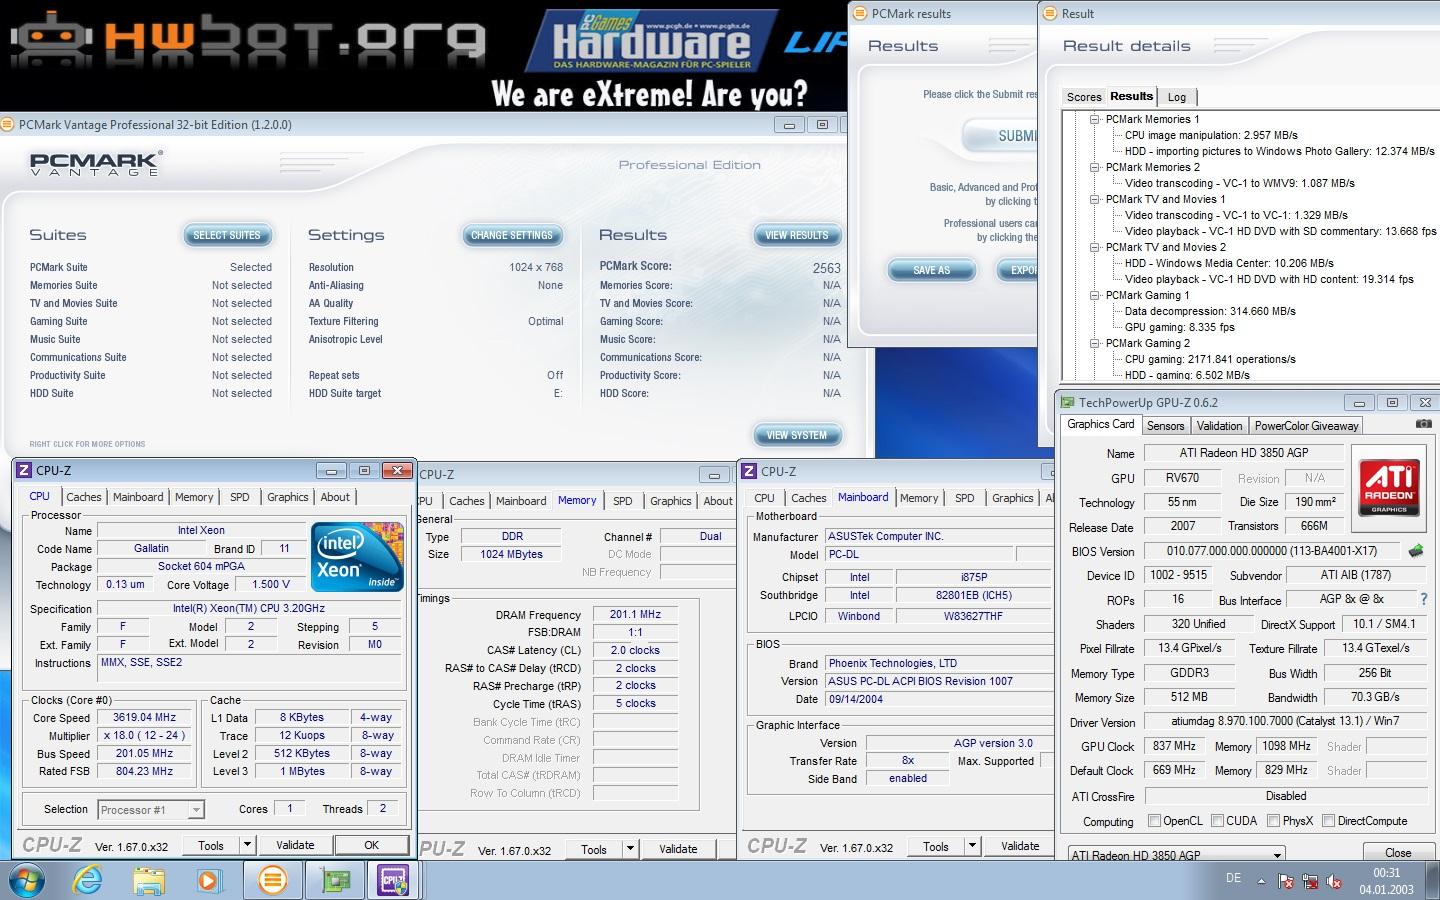Collapse the PCMark Memories 2 tree node
Screen dimensions: 1440x900
pyautogui.click(x=1095, y=167)
